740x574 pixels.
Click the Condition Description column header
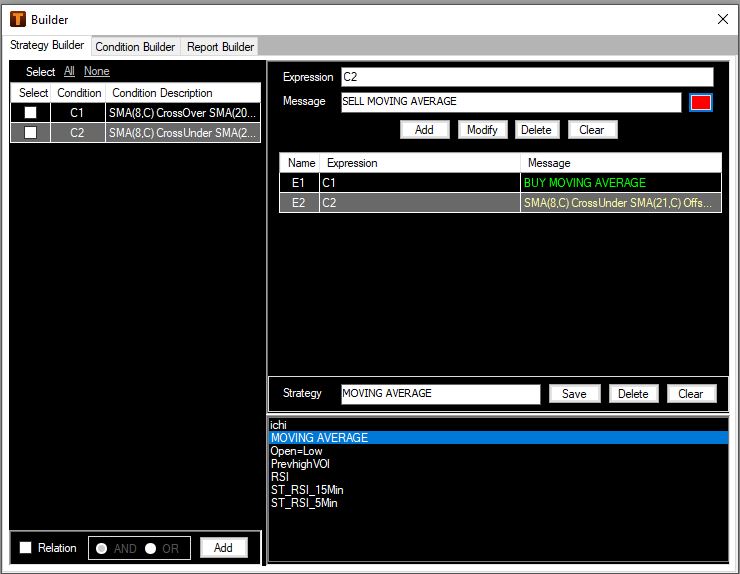click(x=183, y=93)
